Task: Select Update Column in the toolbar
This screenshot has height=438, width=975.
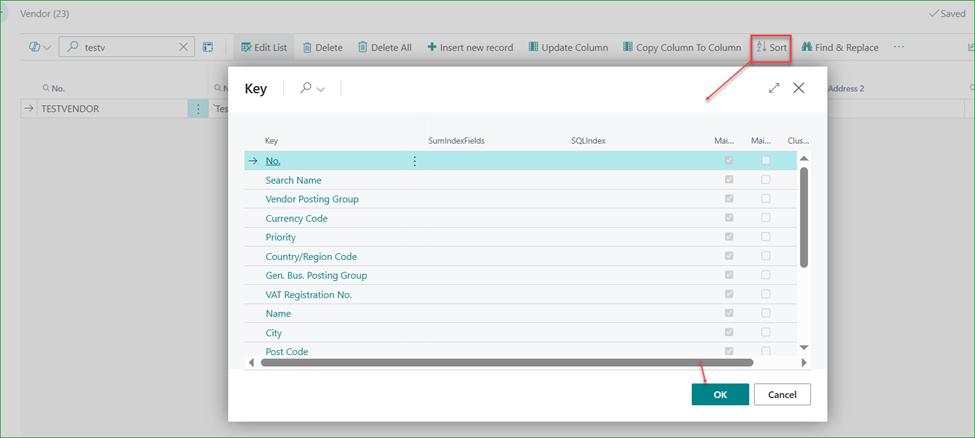Action: point(568,47)
